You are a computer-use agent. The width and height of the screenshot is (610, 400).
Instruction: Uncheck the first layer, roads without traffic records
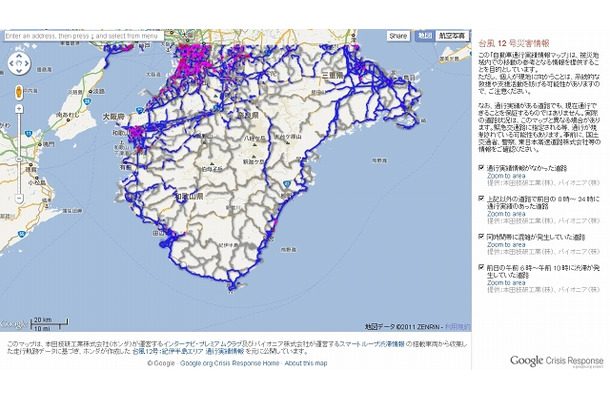click(481, 168)
